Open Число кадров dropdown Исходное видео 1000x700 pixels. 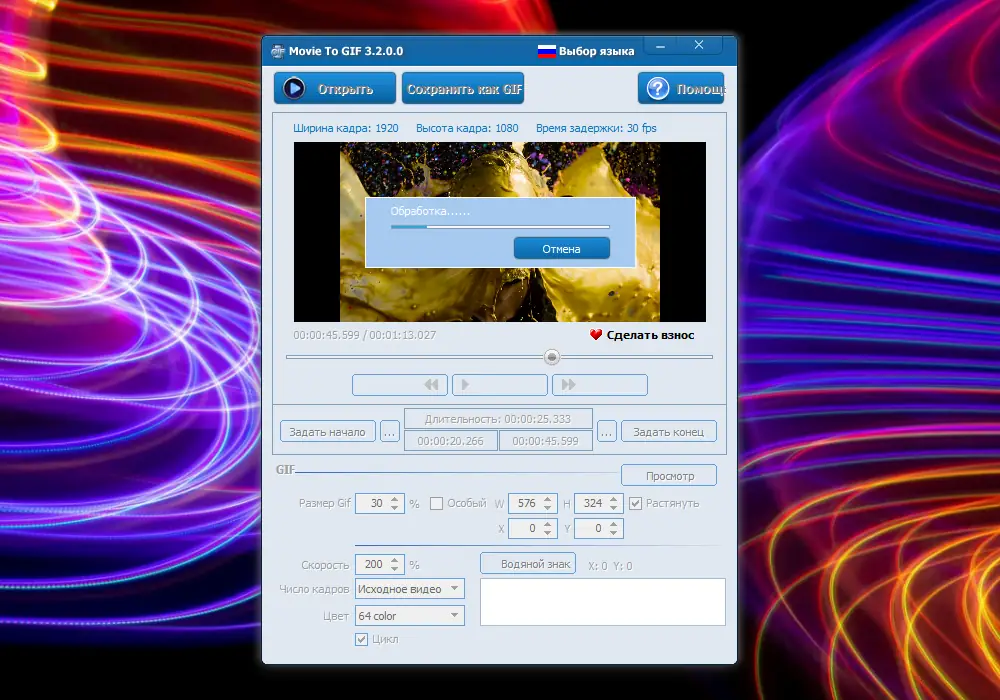point(409,589)
